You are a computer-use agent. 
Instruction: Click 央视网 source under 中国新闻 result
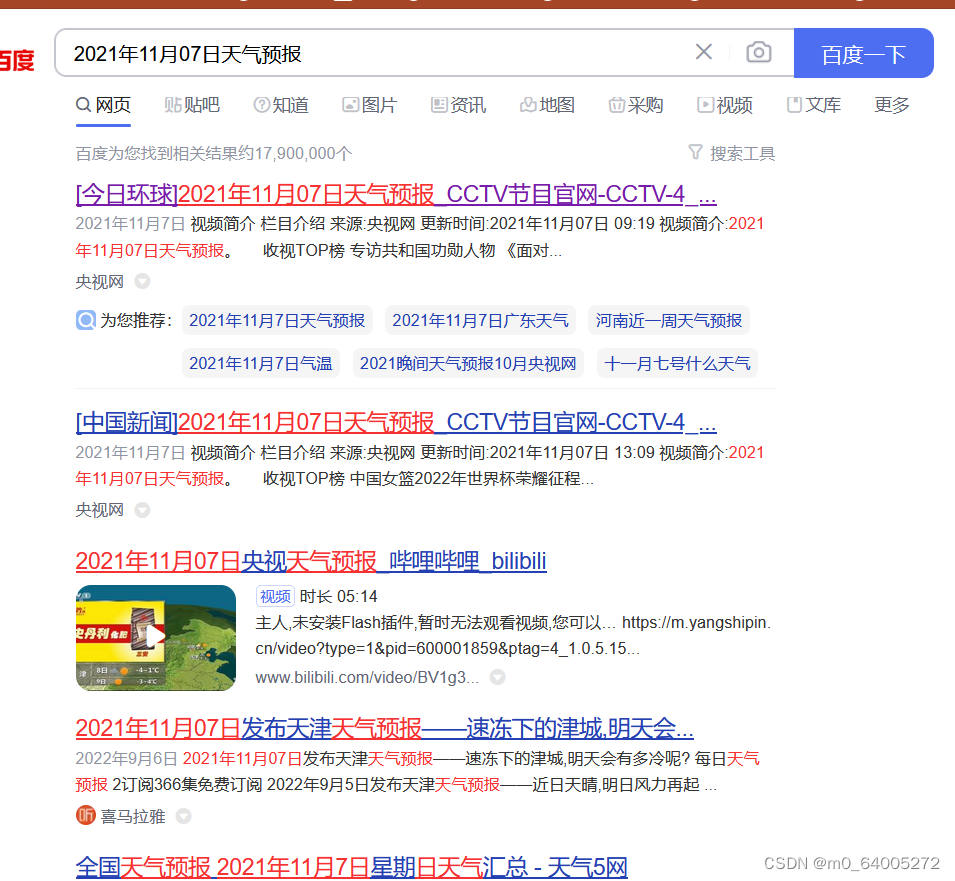tap(99, 510)
